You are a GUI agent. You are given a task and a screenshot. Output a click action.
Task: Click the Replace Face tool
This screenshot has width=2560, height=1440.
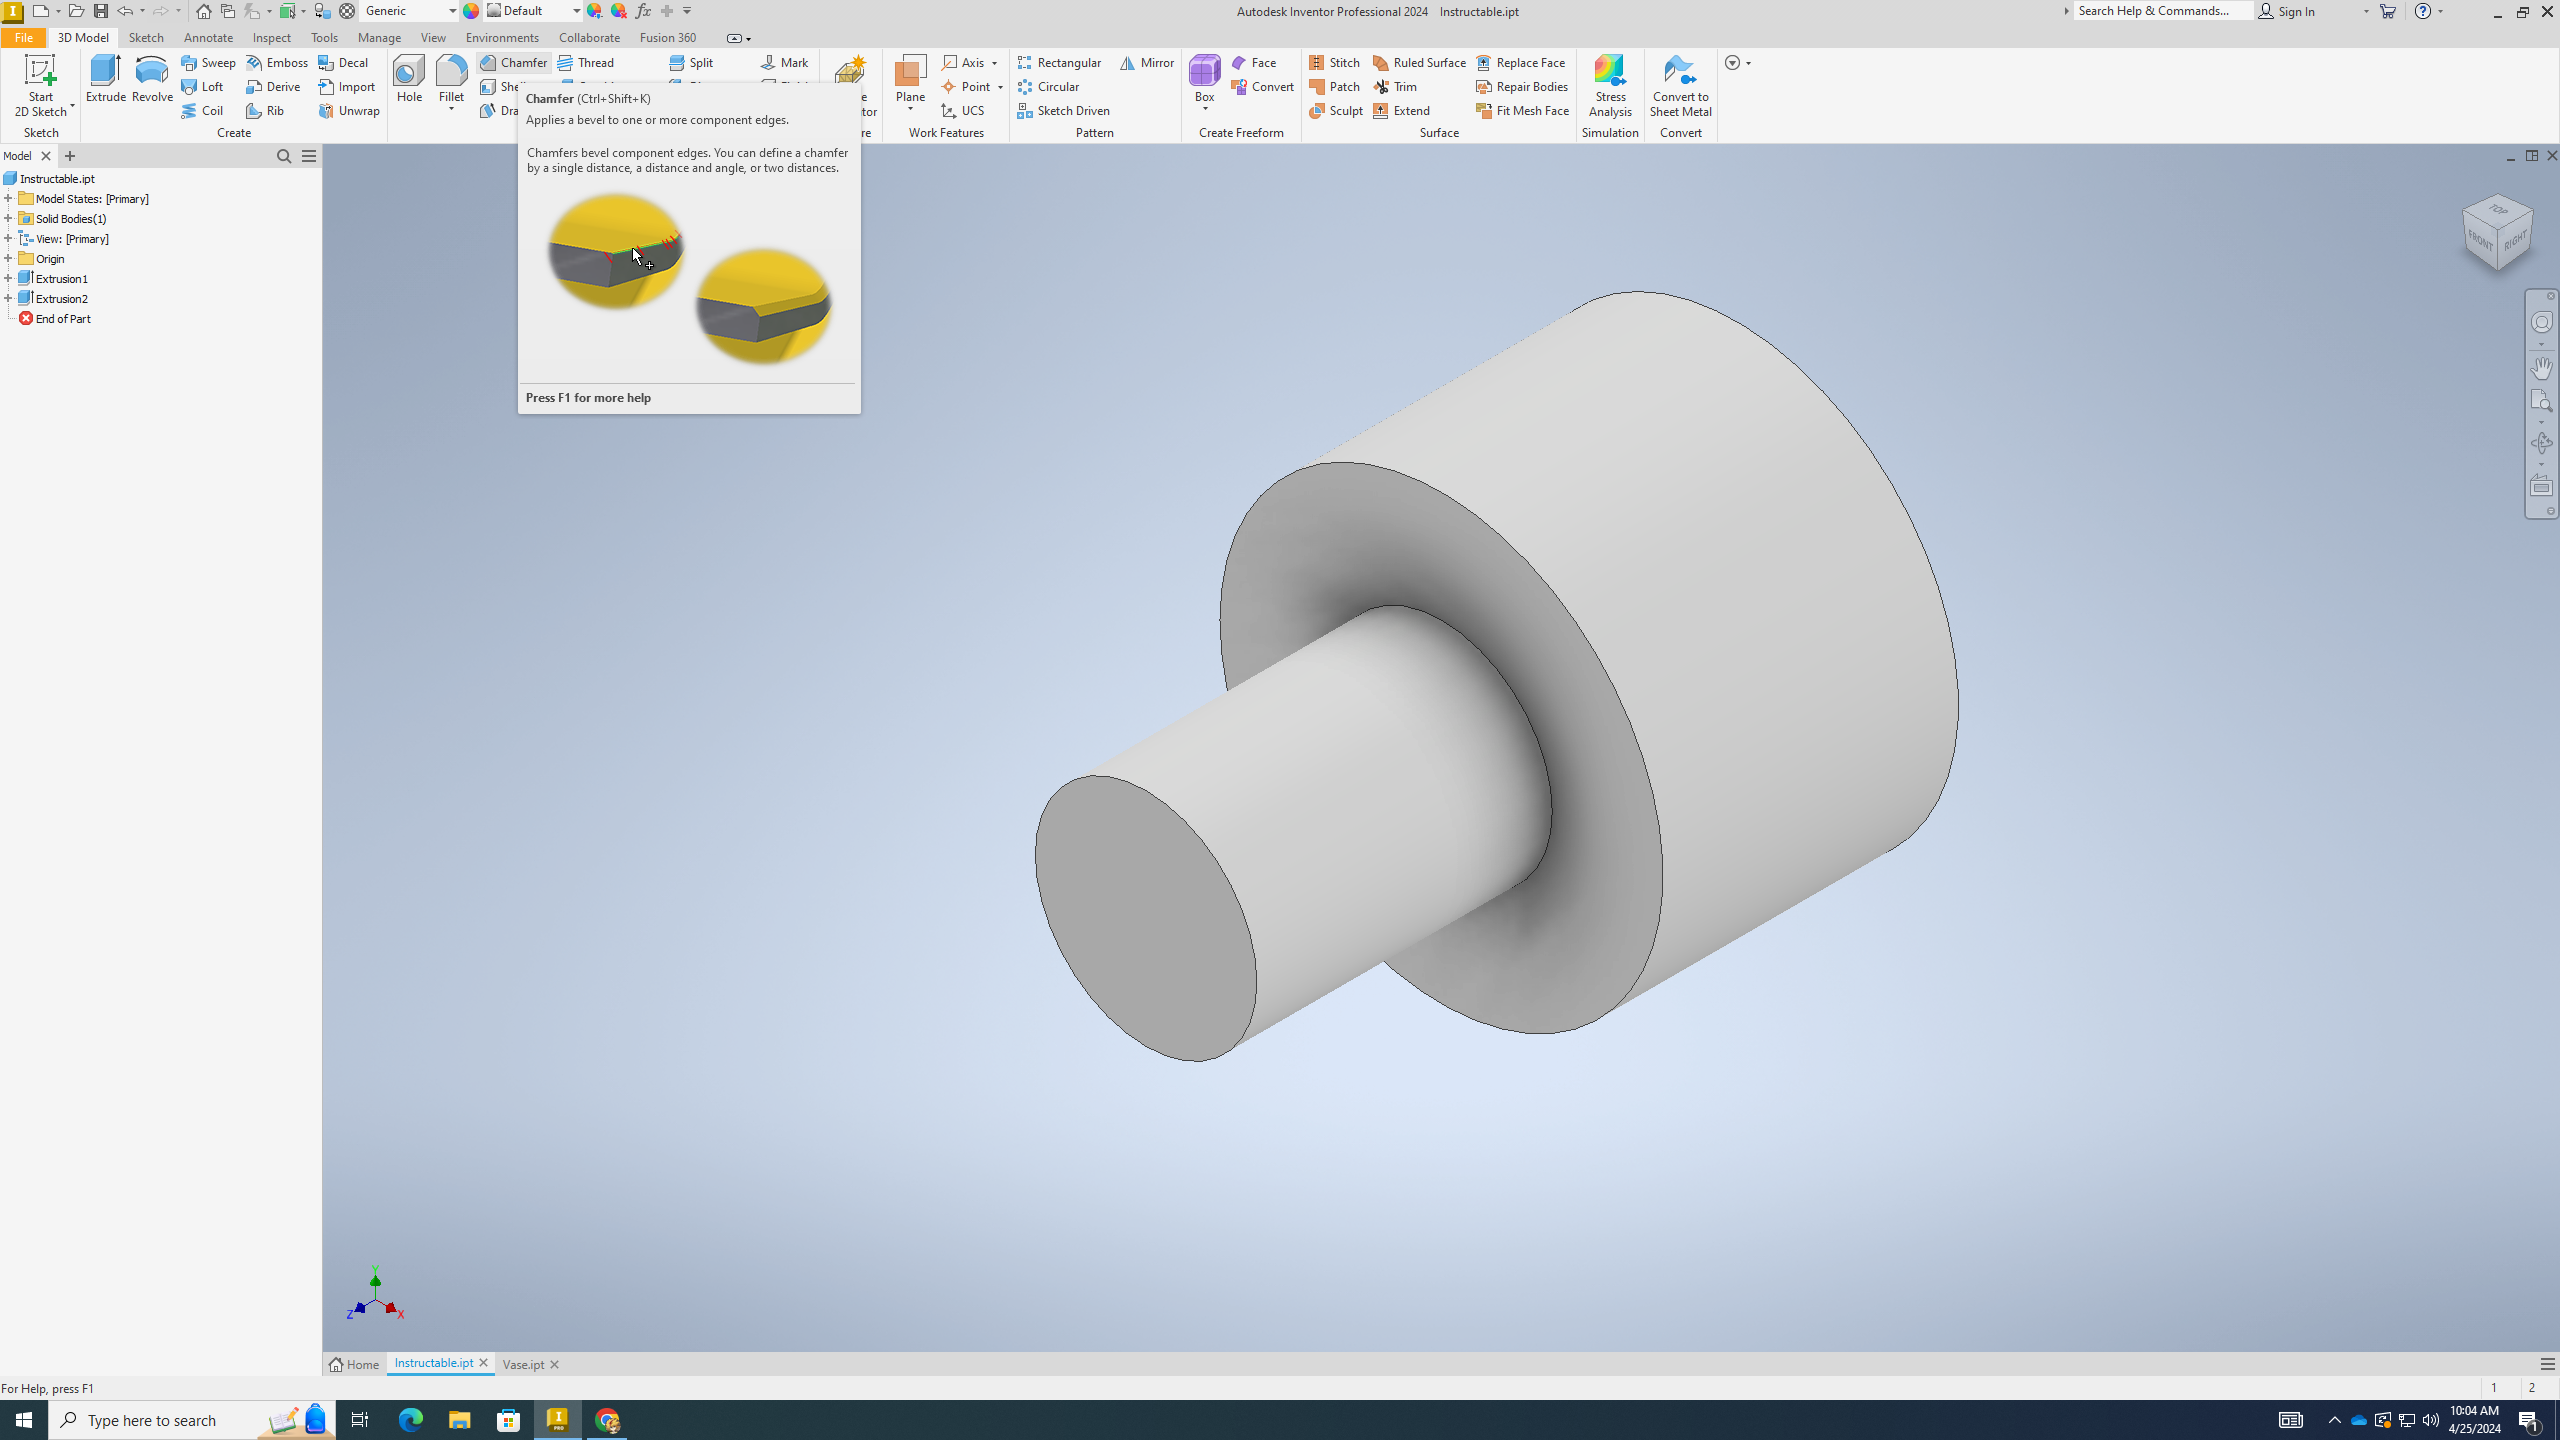1521,62
